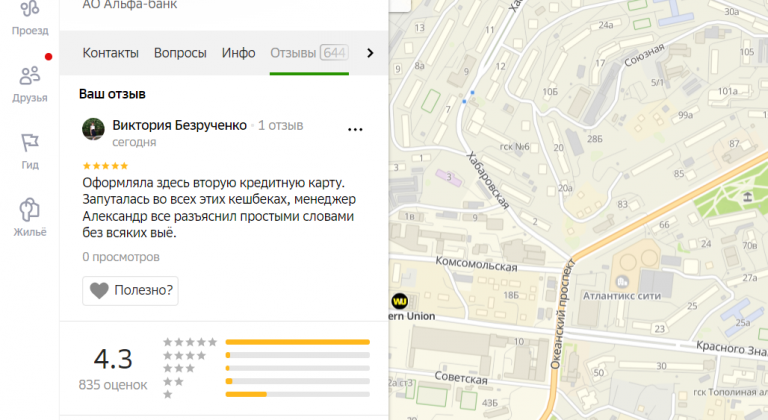Open the Друзья friends icon
768x420 pixels.
point(30,75)
